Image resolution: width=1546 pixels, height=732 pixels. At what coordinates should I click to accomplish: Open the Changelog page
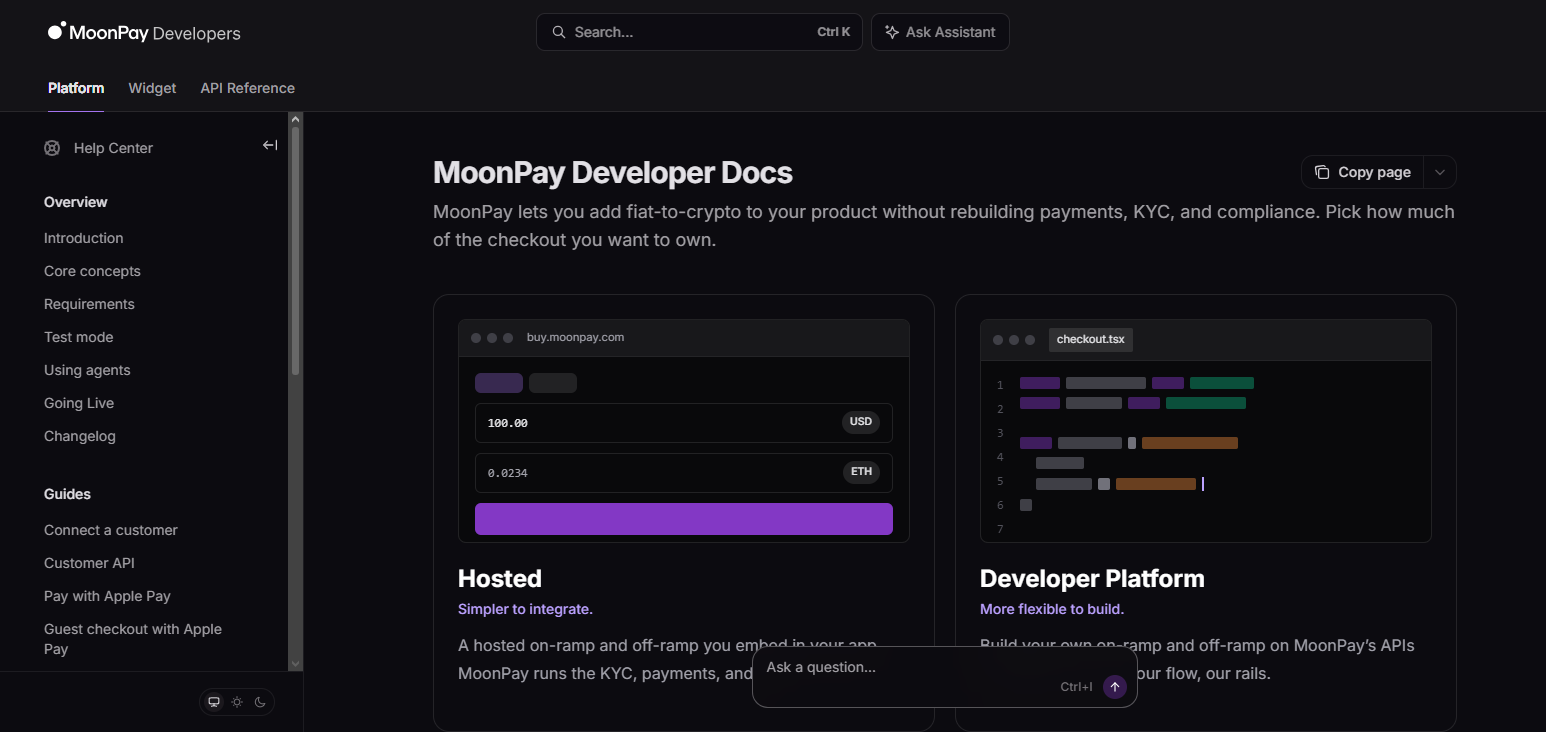coord(80,436)
